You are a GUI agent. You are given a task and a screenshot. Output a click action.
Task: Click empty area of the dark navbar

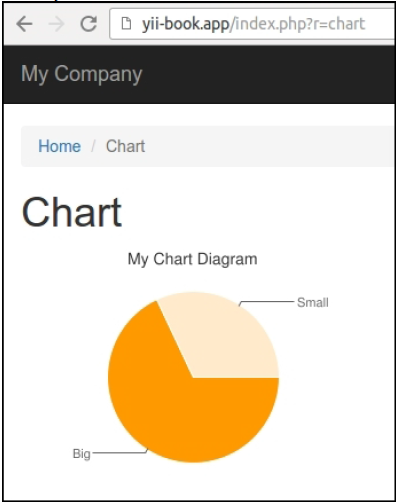click(x=267, y=74)
